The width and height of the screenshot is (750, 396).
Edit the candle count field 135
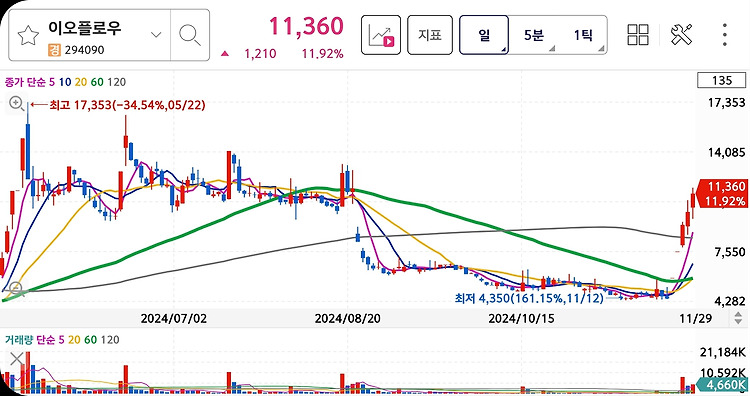click(x=722, y=80)
